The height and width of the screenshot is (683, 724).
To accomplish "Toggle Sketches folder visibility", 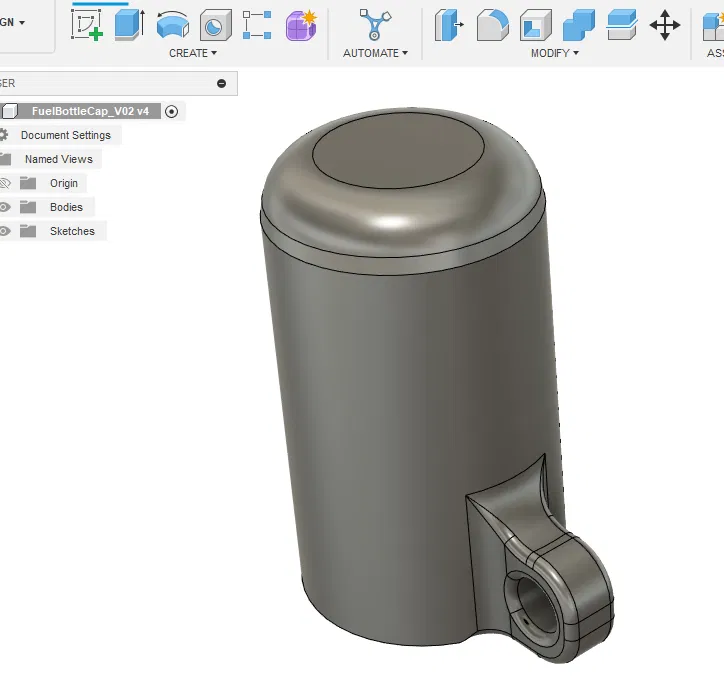I will point(5,231).
